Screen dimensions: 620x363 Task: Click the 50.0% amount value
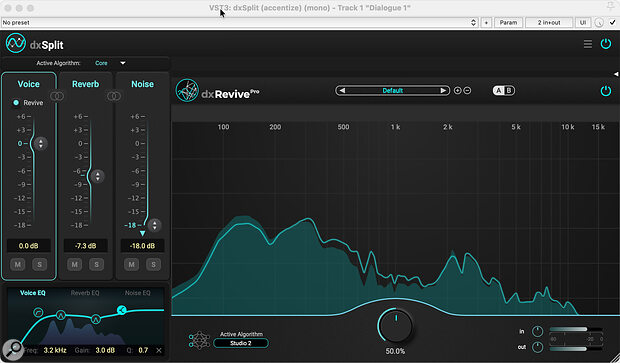pyautogui.click(x=395, y=351)
